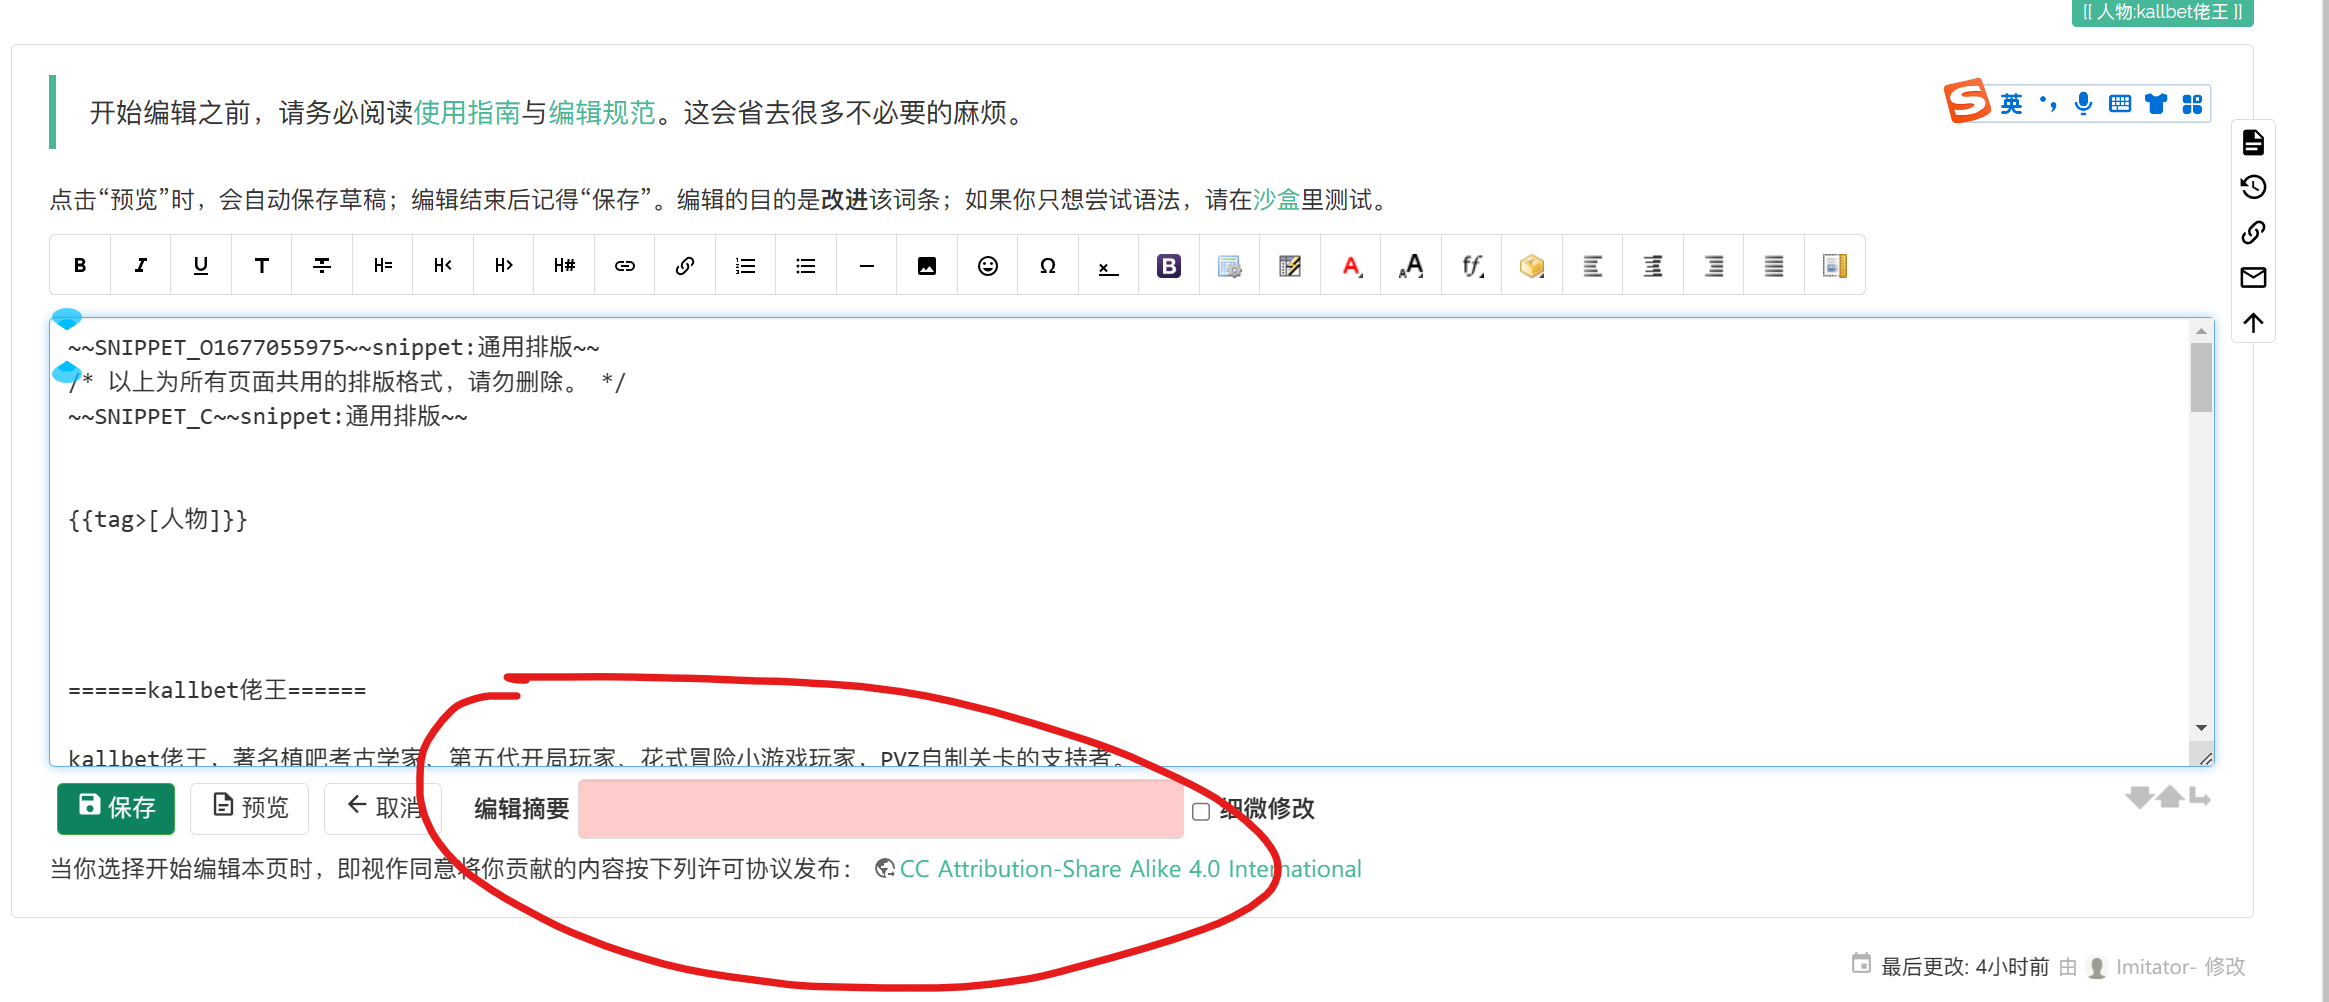Click the 人物:kallbet佬王 page tag
The width and height of the screenshot is (2329, 1002).
click(x=2161, y=12)
